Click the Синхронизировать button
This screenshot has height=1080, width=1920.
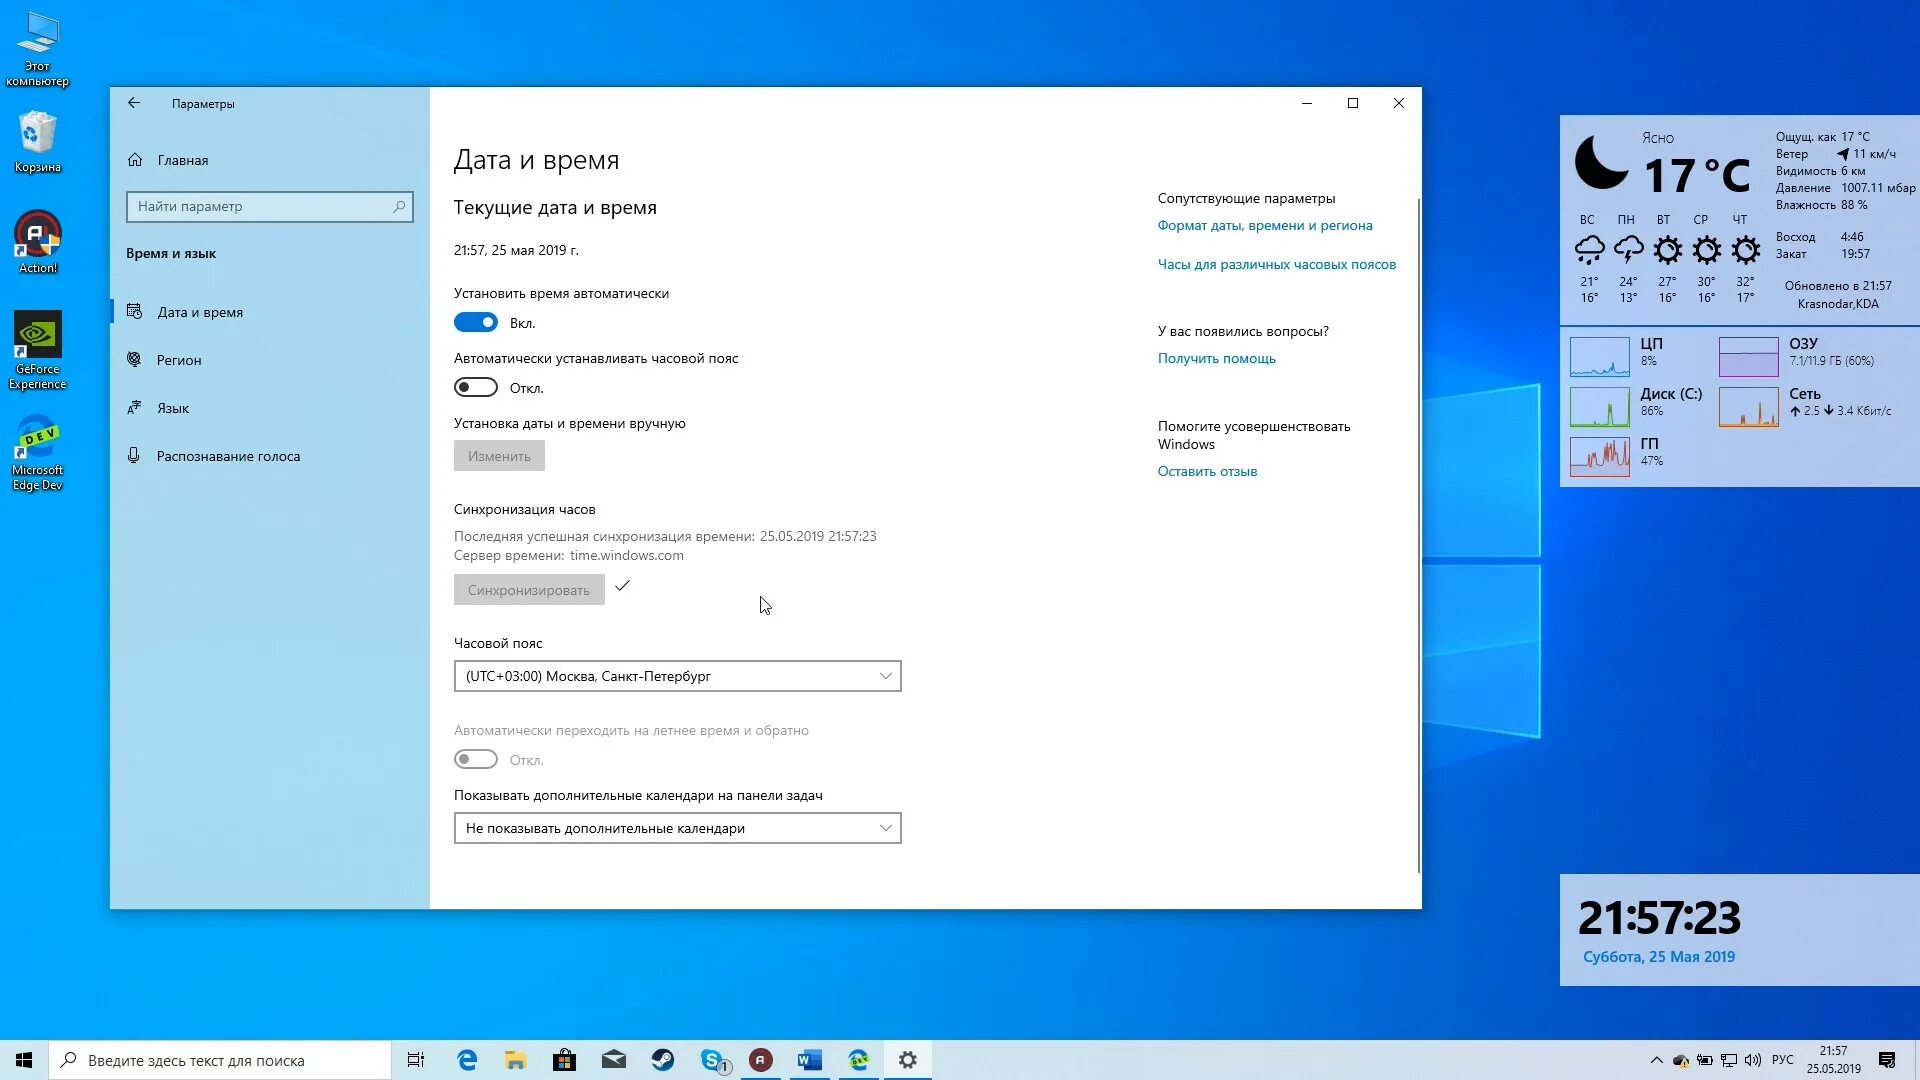click(528, 589)
